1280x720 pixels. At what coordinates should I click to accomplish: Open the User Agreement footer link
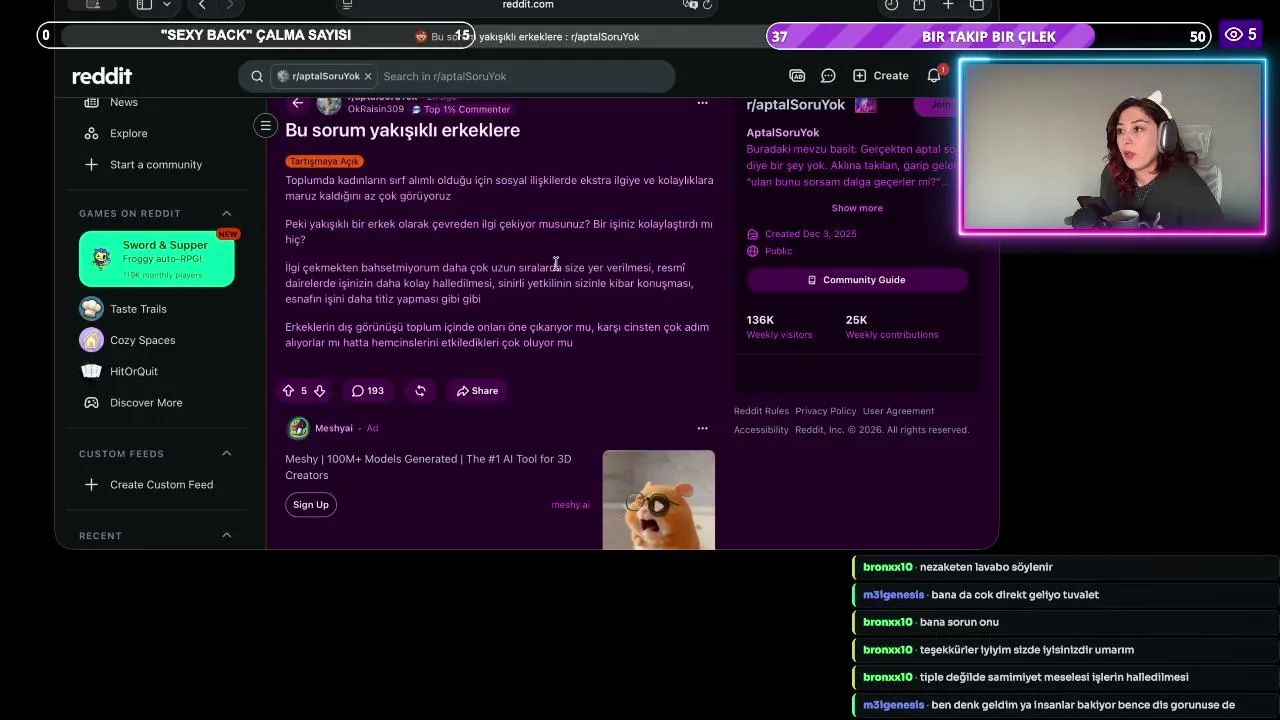pyautogui.click(x=898, y=411)
